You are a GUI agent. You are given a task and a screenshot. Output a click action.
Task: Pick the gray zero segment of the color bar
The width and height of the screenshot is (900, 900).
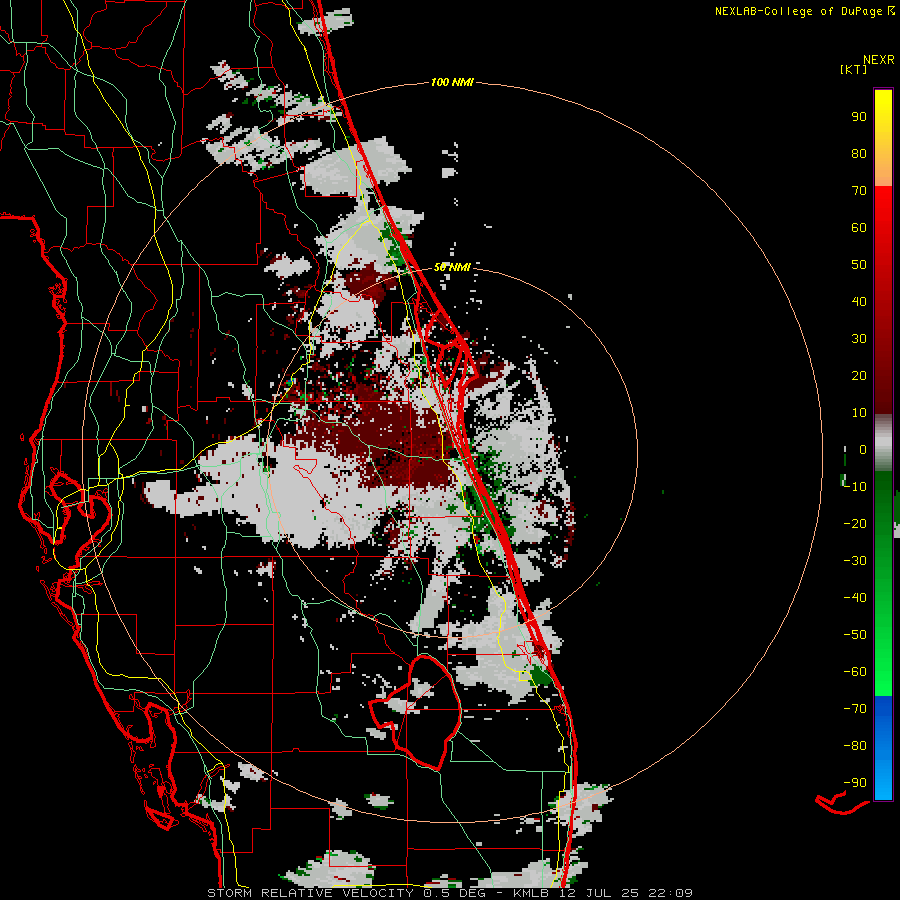coord(883,443)
